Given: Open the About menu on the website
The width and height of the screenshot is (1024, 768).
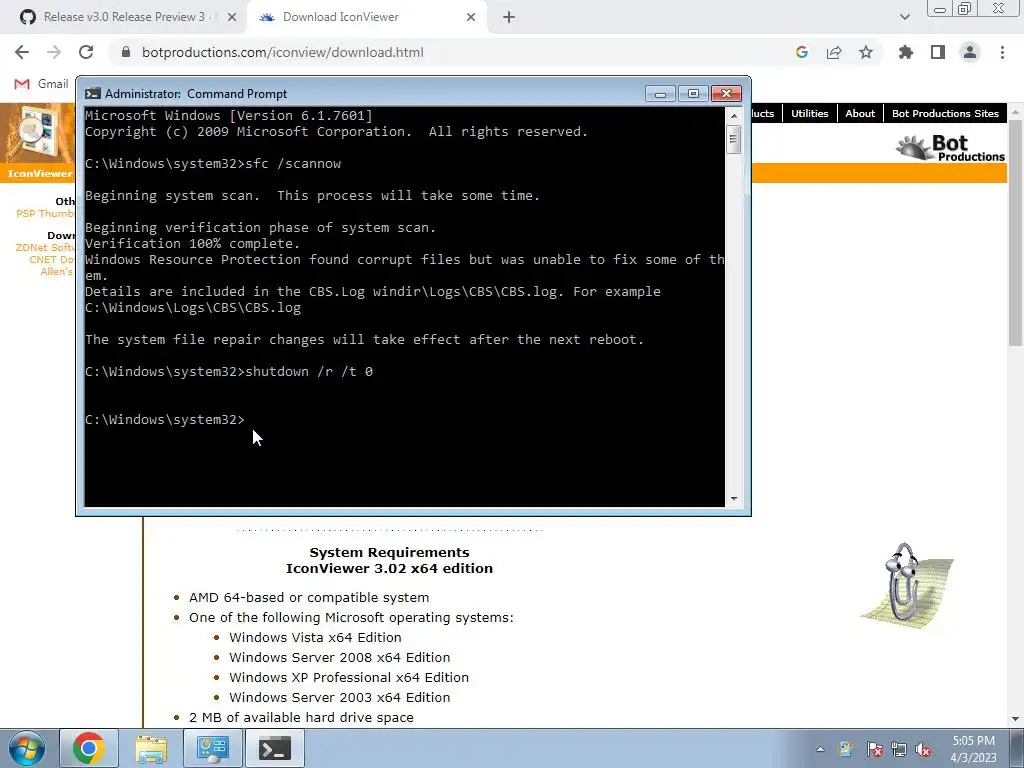Looking at the screenshot, I should 859,114.
